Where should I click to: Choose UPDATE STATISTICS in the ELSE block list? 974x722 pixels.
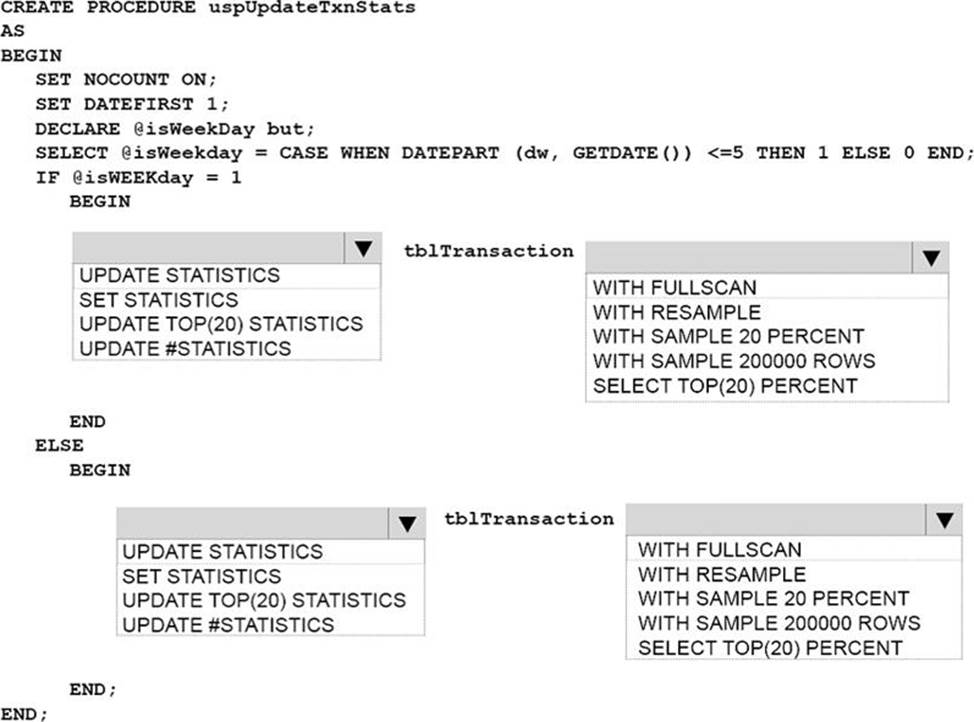tap(222, 551)
